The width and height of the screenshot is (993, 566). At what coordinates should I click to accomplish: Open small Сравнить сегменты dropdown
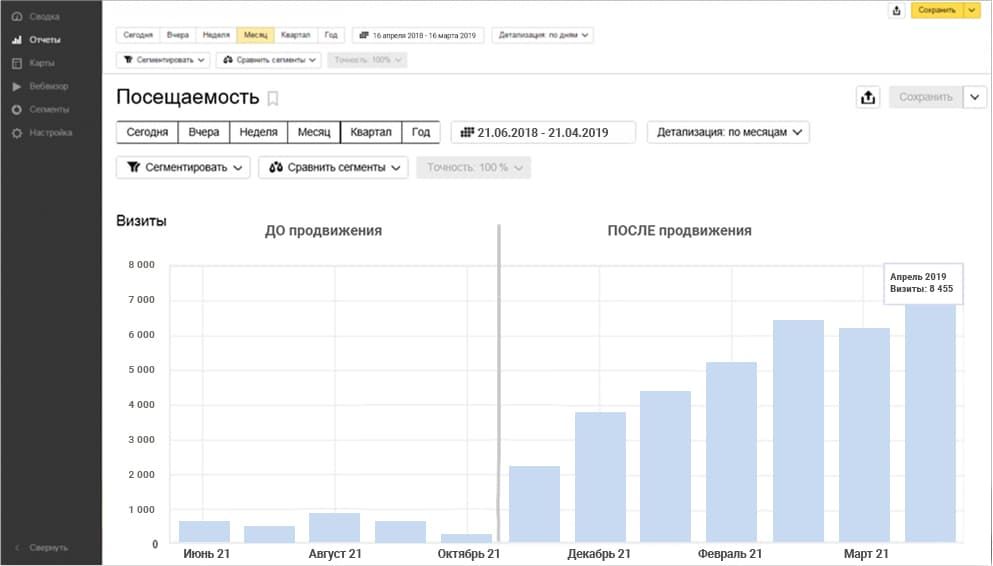(269, 60)
